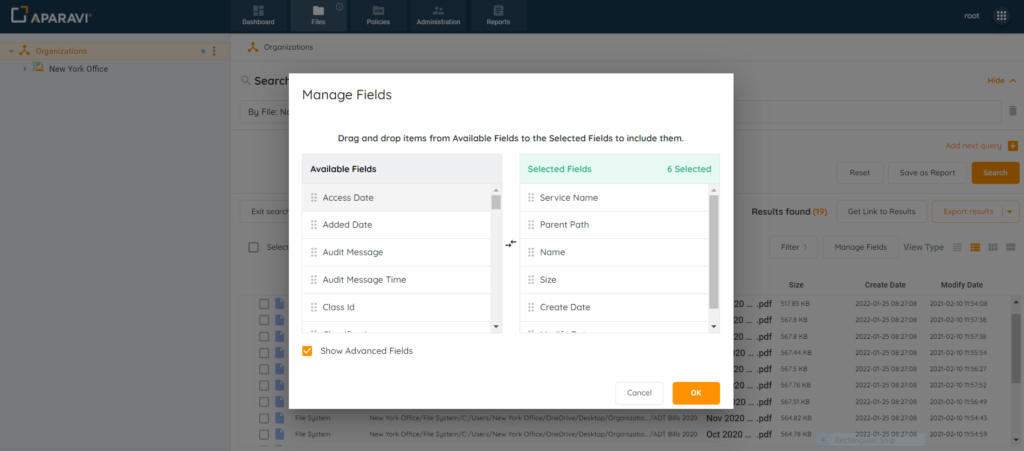1024x451 pixels.
Task: Click the trash icon beside the search query
Action: click(x=1012, y=111)
